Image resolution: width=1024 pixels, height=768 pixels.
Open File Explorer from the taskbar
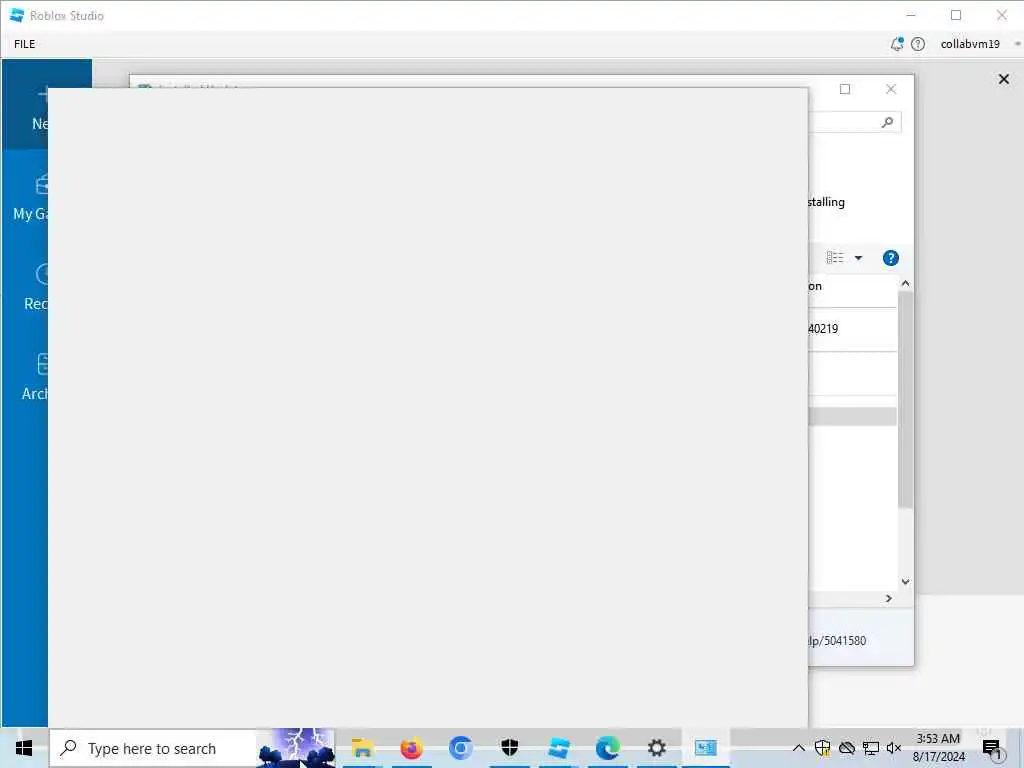pos(362,748)
